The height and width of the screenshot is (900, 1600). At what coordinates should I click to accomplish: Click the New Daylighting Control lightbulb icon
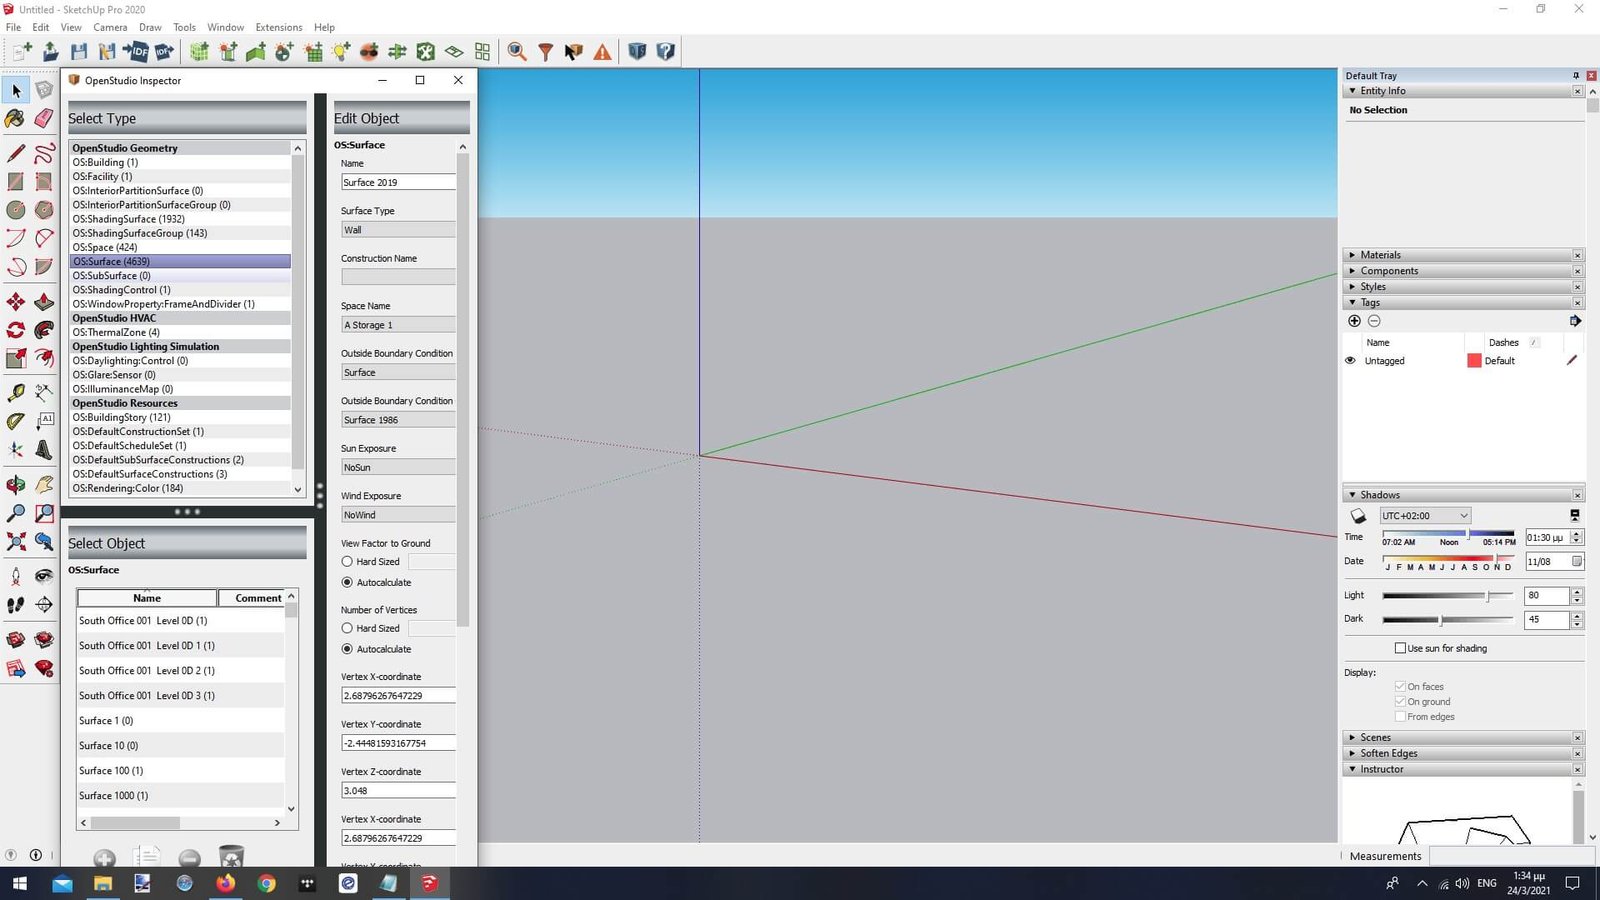point(341,51)
